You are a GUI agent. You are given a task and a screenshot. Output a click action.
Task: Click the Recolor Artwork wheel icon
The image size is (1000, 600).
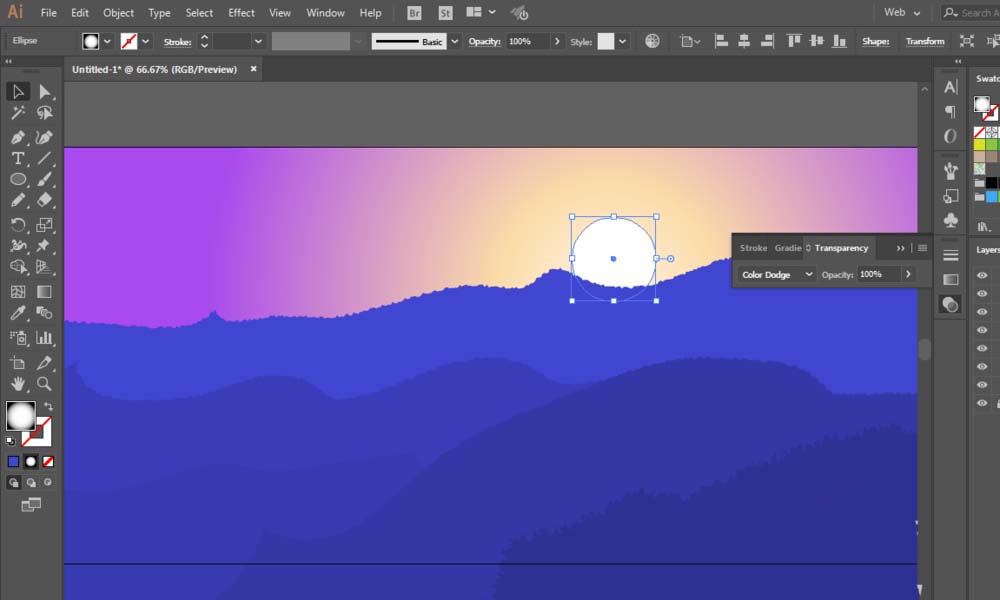652,41
